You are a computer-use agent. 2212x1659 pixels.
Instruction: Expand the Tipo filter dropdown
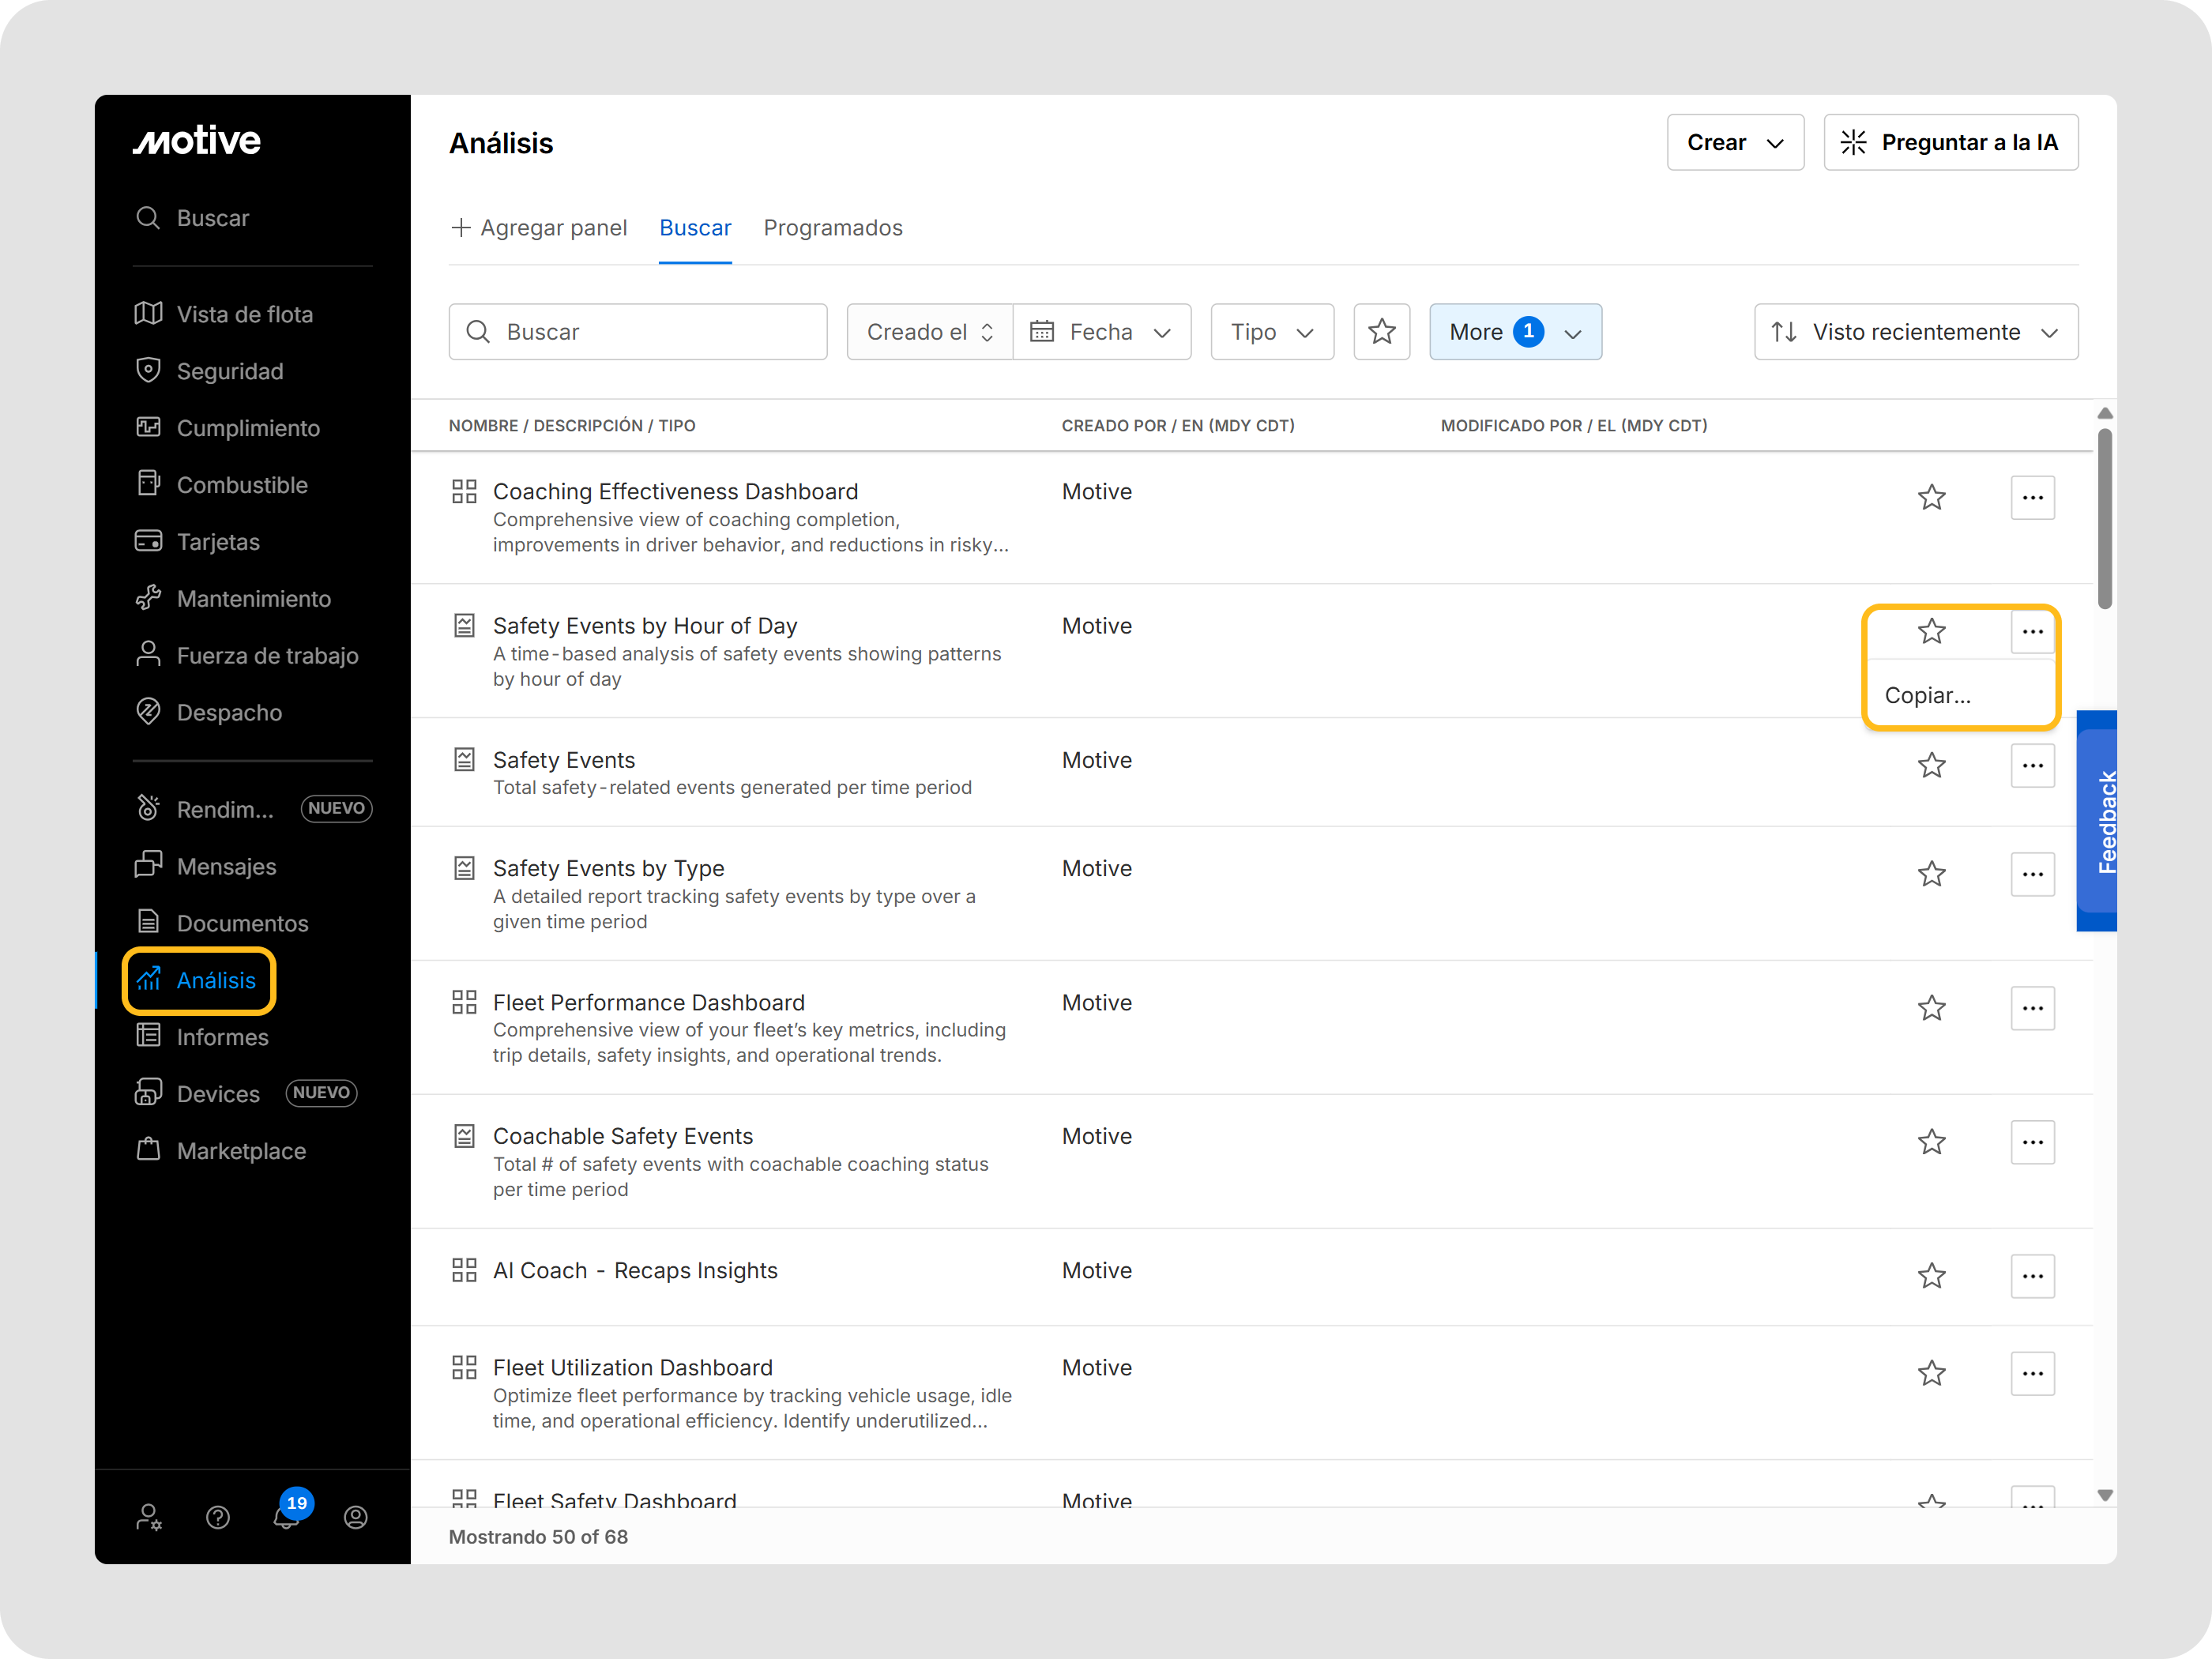1271,332
